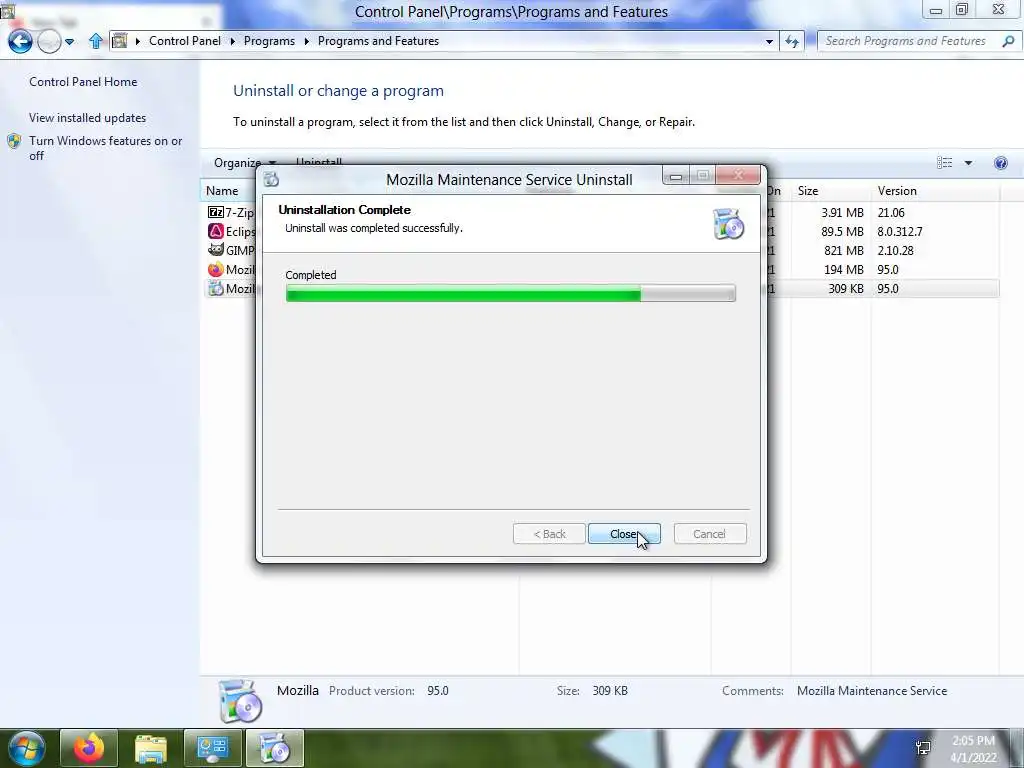Select the Mozilla Firefox icon in list

coord(216,269)
